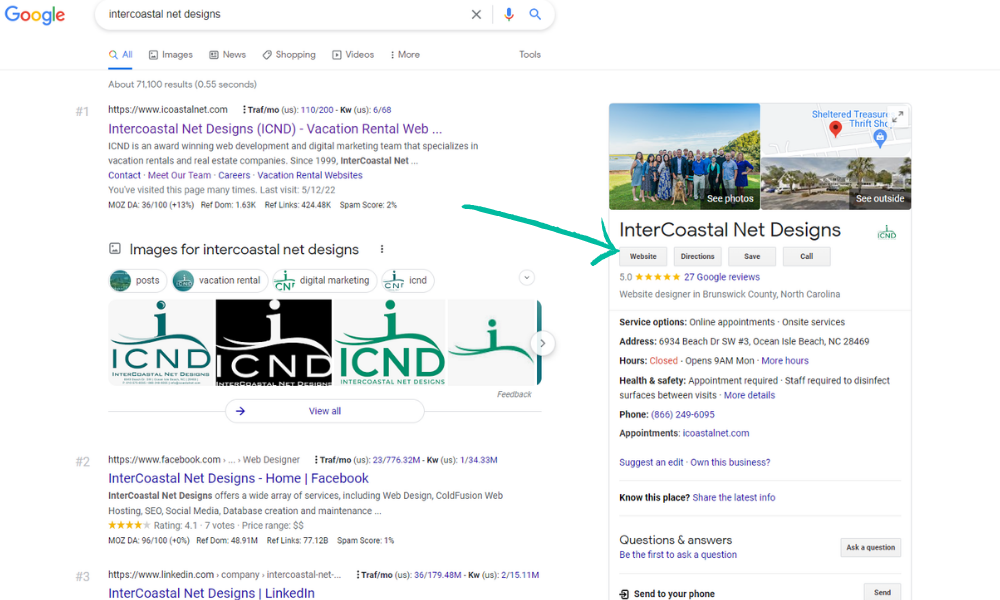Advance image carousel with right arrow

pos(542,343)
